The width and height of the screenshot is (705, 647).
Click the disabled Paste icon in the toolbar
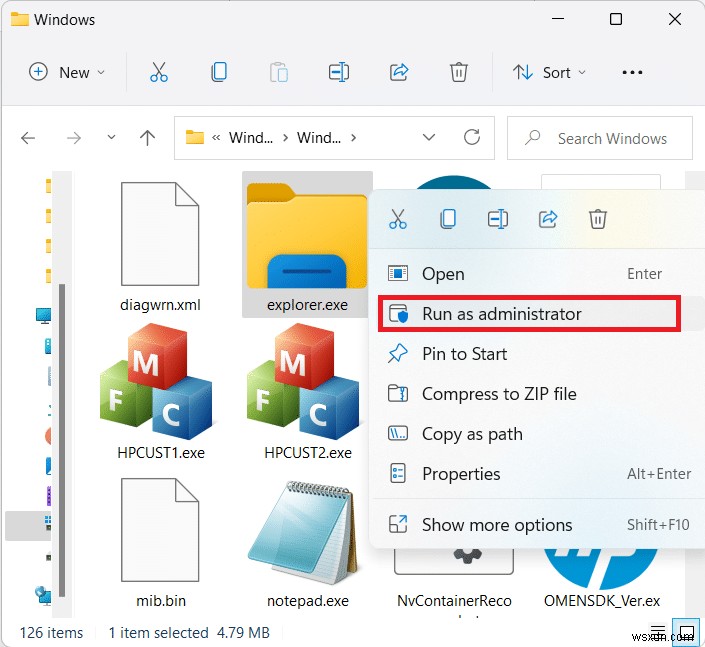coord(279,72)
